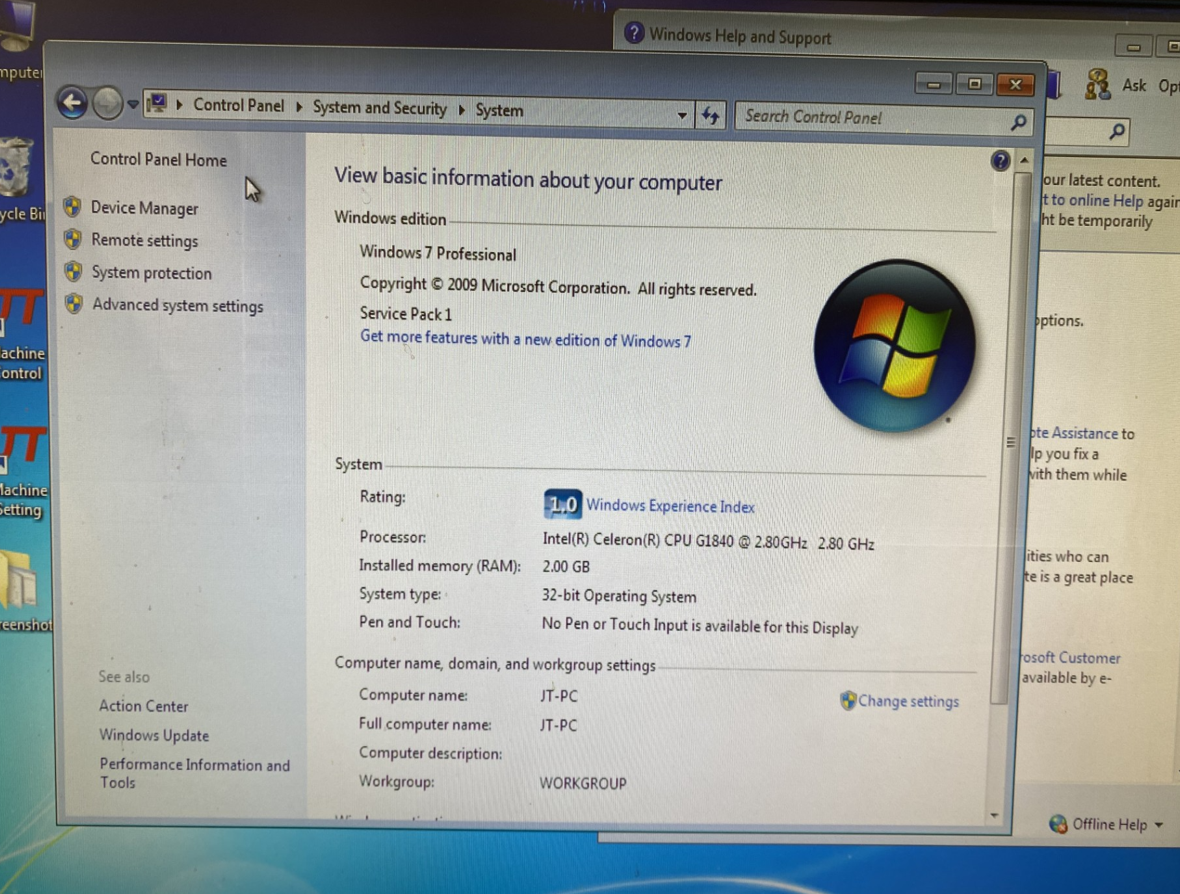This screenshot has height=894, width=1180.
Task: Open Advanced system settings
Action: [x=178, y=305]
